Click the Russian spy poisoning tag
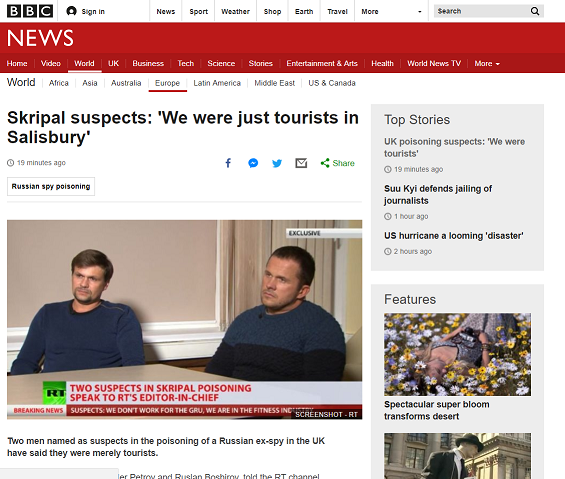This screenshot has height=479, width=565. click(51, 186)
